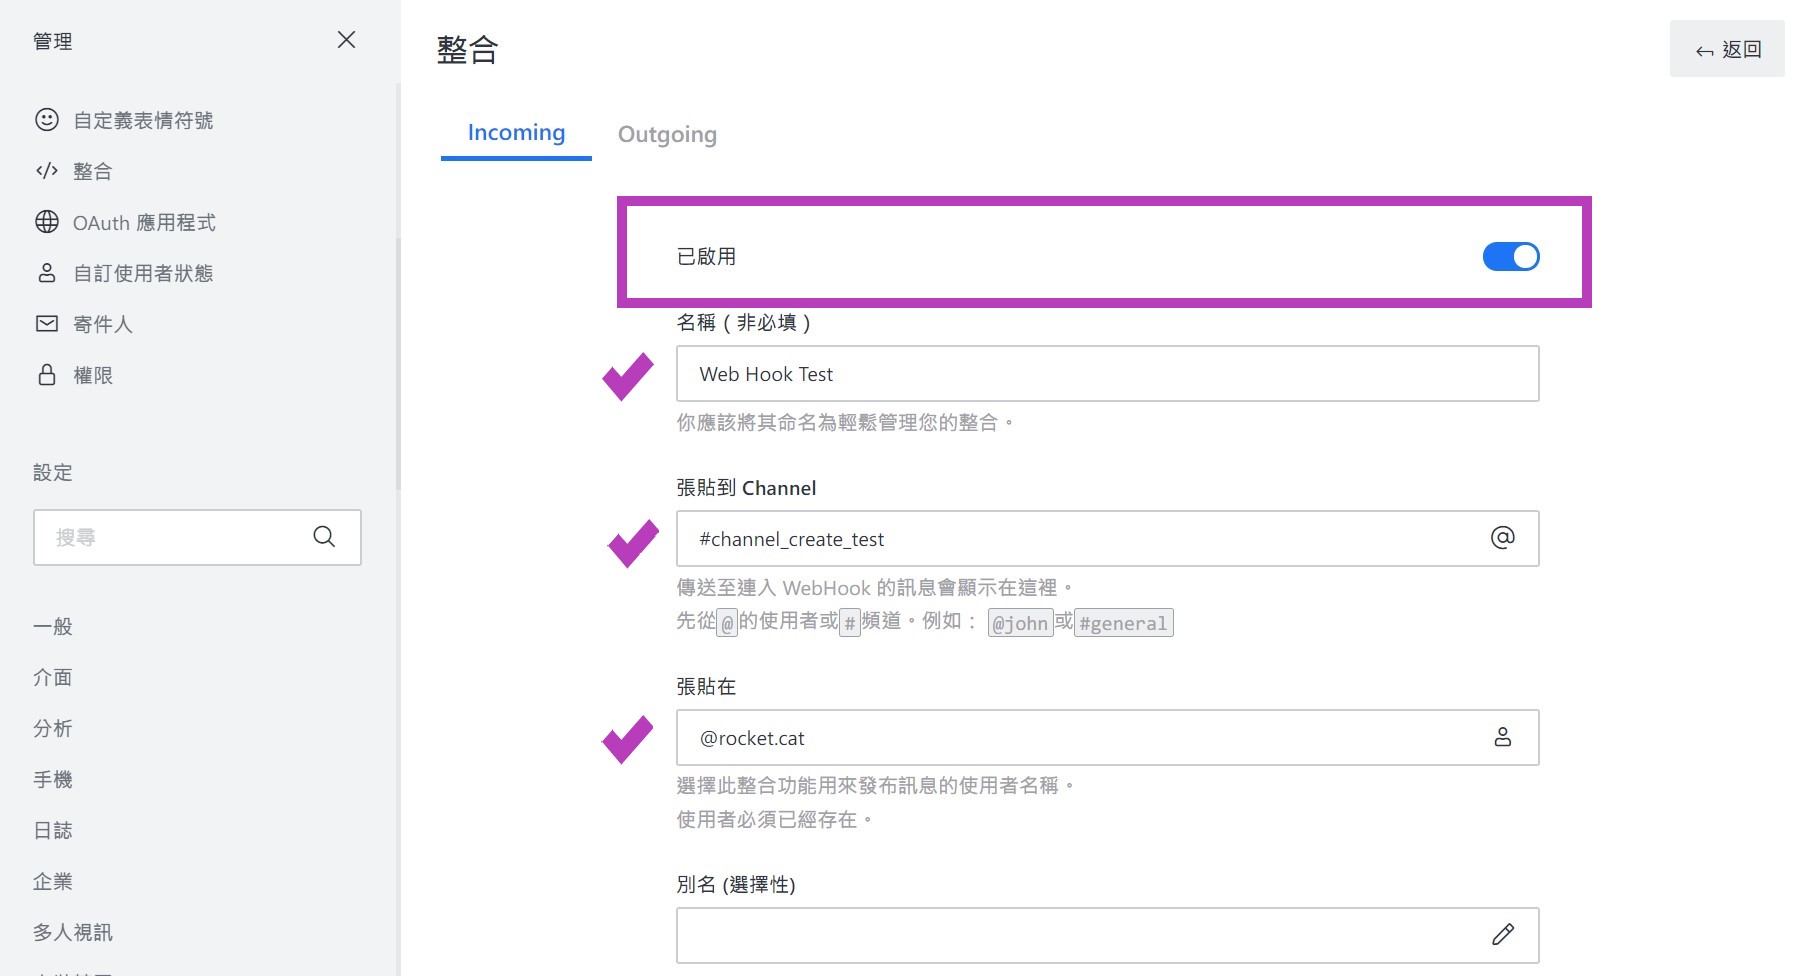Open 權限 menu item
Viewport: 1807px width, 976px height.
[x=93, y=376]
